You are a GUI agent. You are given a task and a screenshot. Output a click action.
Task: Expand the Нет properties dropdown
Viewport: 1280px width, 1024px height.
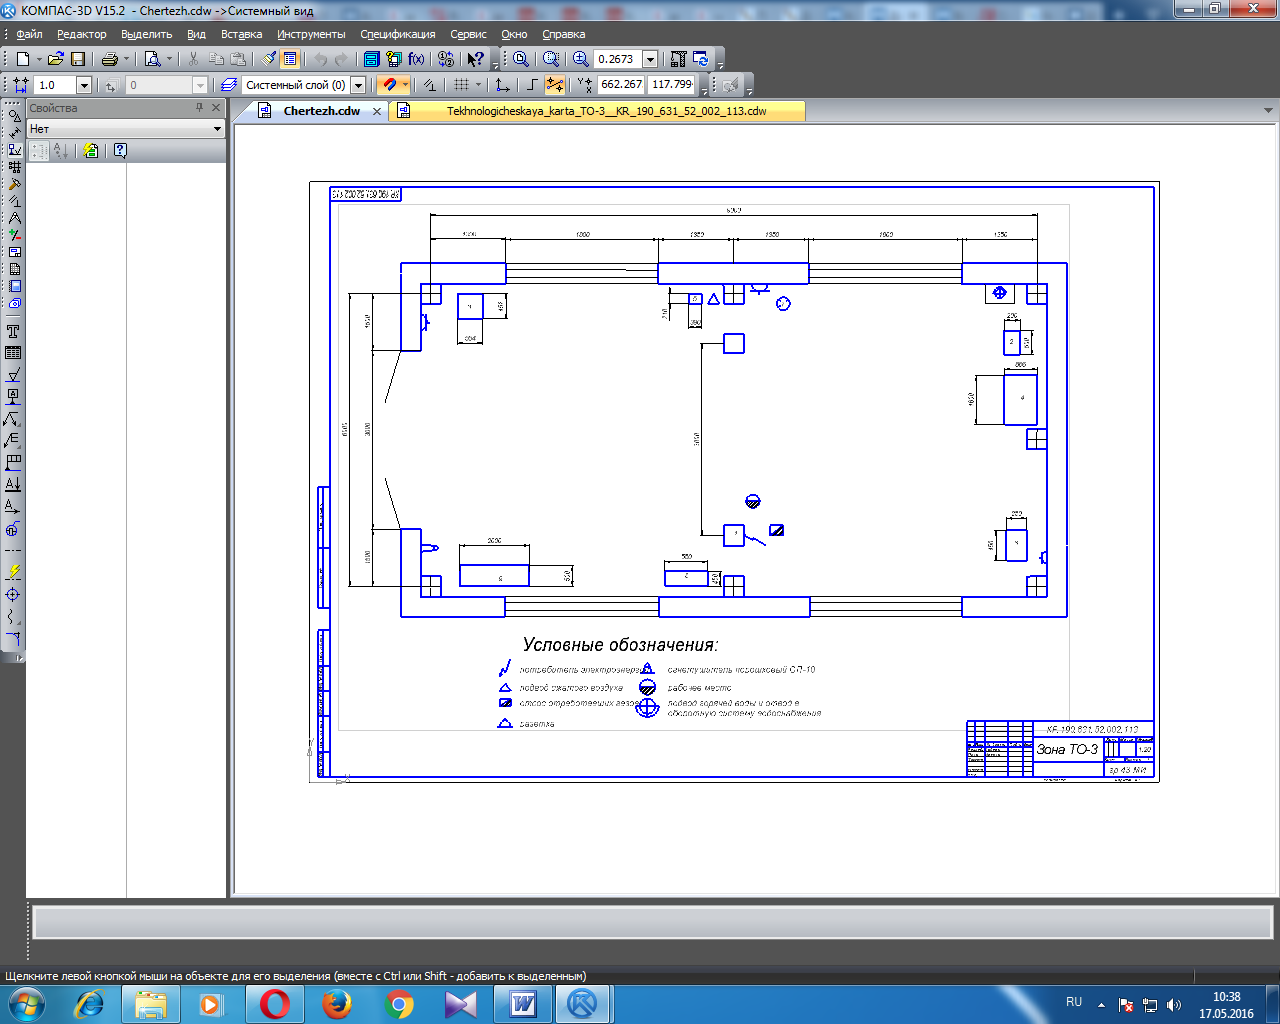217,129
